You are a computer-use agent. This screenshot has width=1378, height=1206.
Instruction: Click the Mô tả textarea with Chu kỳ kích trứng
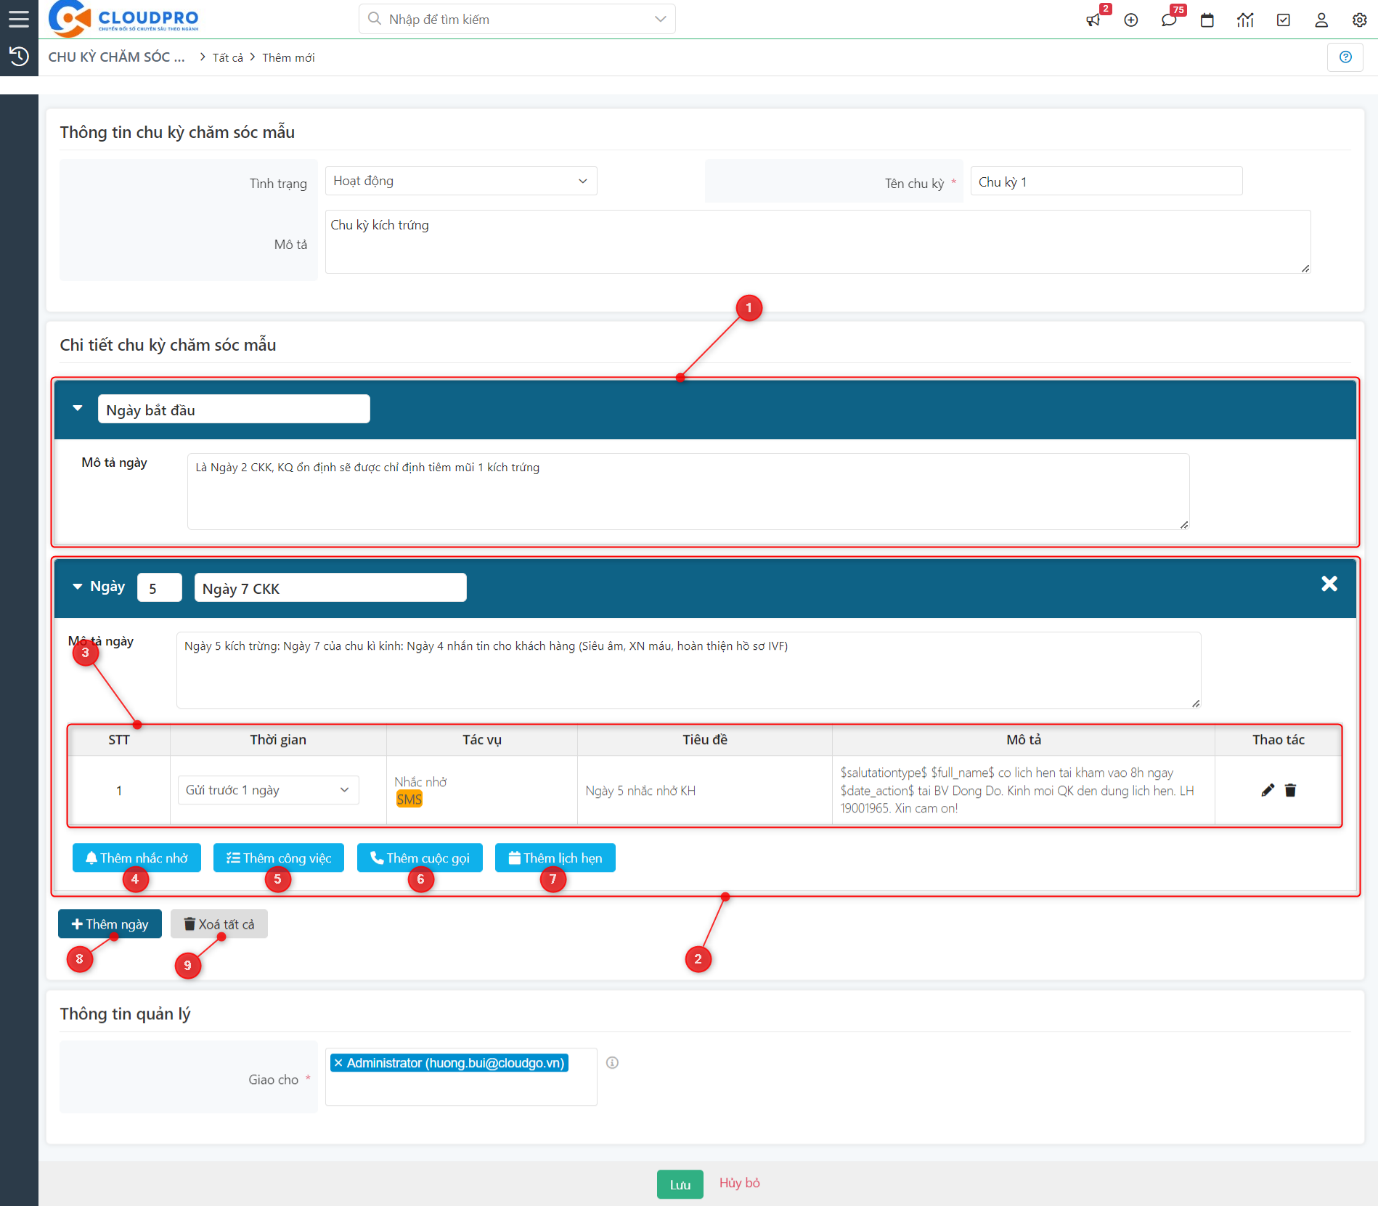[818, 242]
